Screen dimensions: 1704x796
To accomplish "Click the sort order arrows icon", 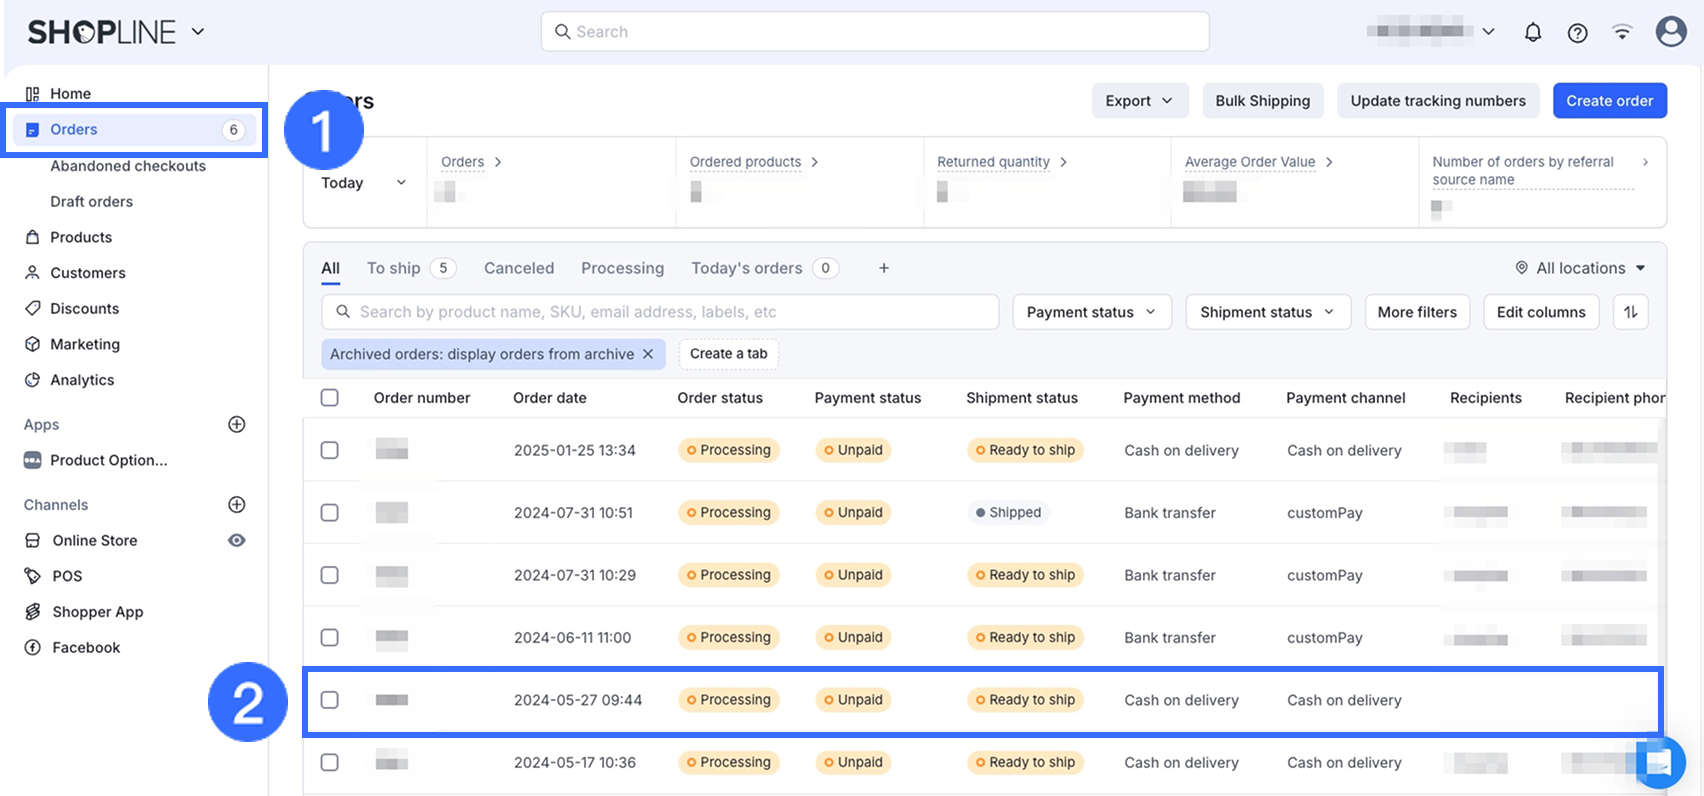I will pos(1630,312).
